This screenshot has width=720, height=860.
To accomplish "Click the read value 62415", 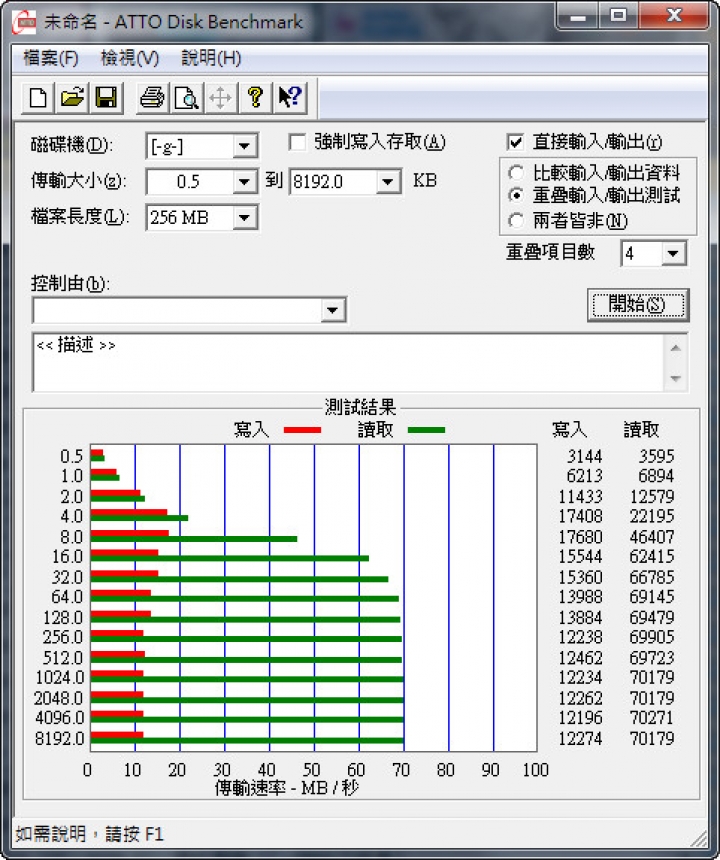I will click(652, 557).
